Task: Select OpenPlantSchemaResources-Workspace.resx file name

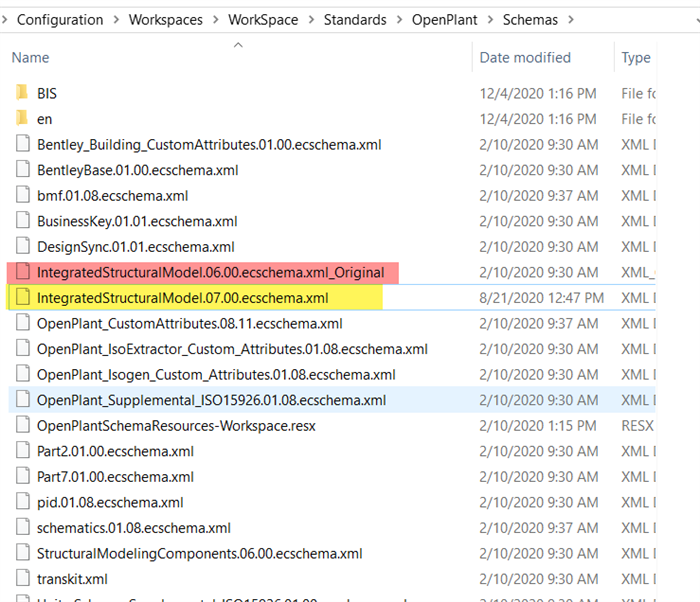Action: pyautogui.click(x=176, y=426)
